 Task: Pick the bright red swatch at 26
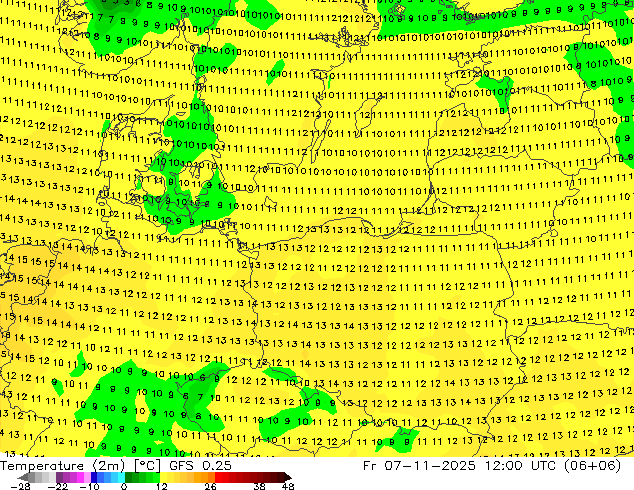218,477
